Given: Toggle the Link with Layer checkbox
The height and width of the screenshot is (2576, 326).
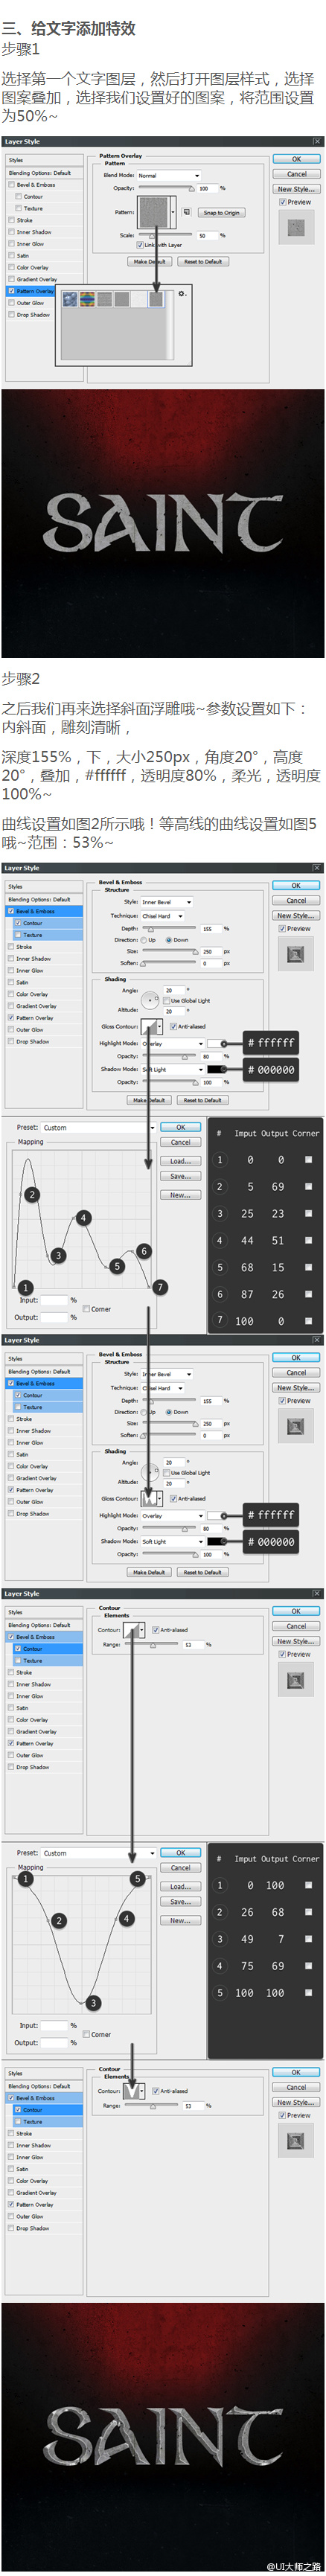Looking at the screenshot, I should [x=141, y=245].
